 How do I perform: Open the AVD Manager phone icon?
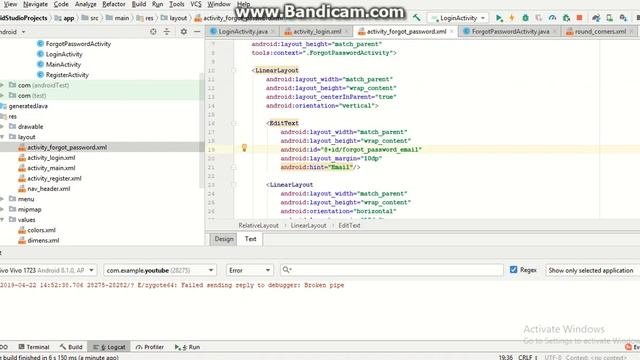(x=609, y=18)
